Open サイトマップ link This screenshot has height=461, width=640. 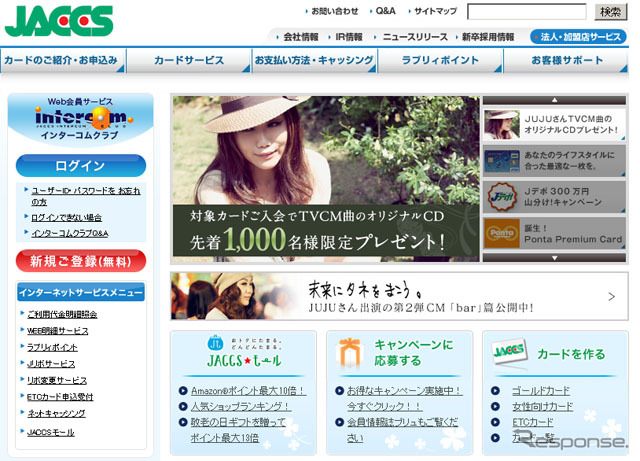tap(435, 11)
